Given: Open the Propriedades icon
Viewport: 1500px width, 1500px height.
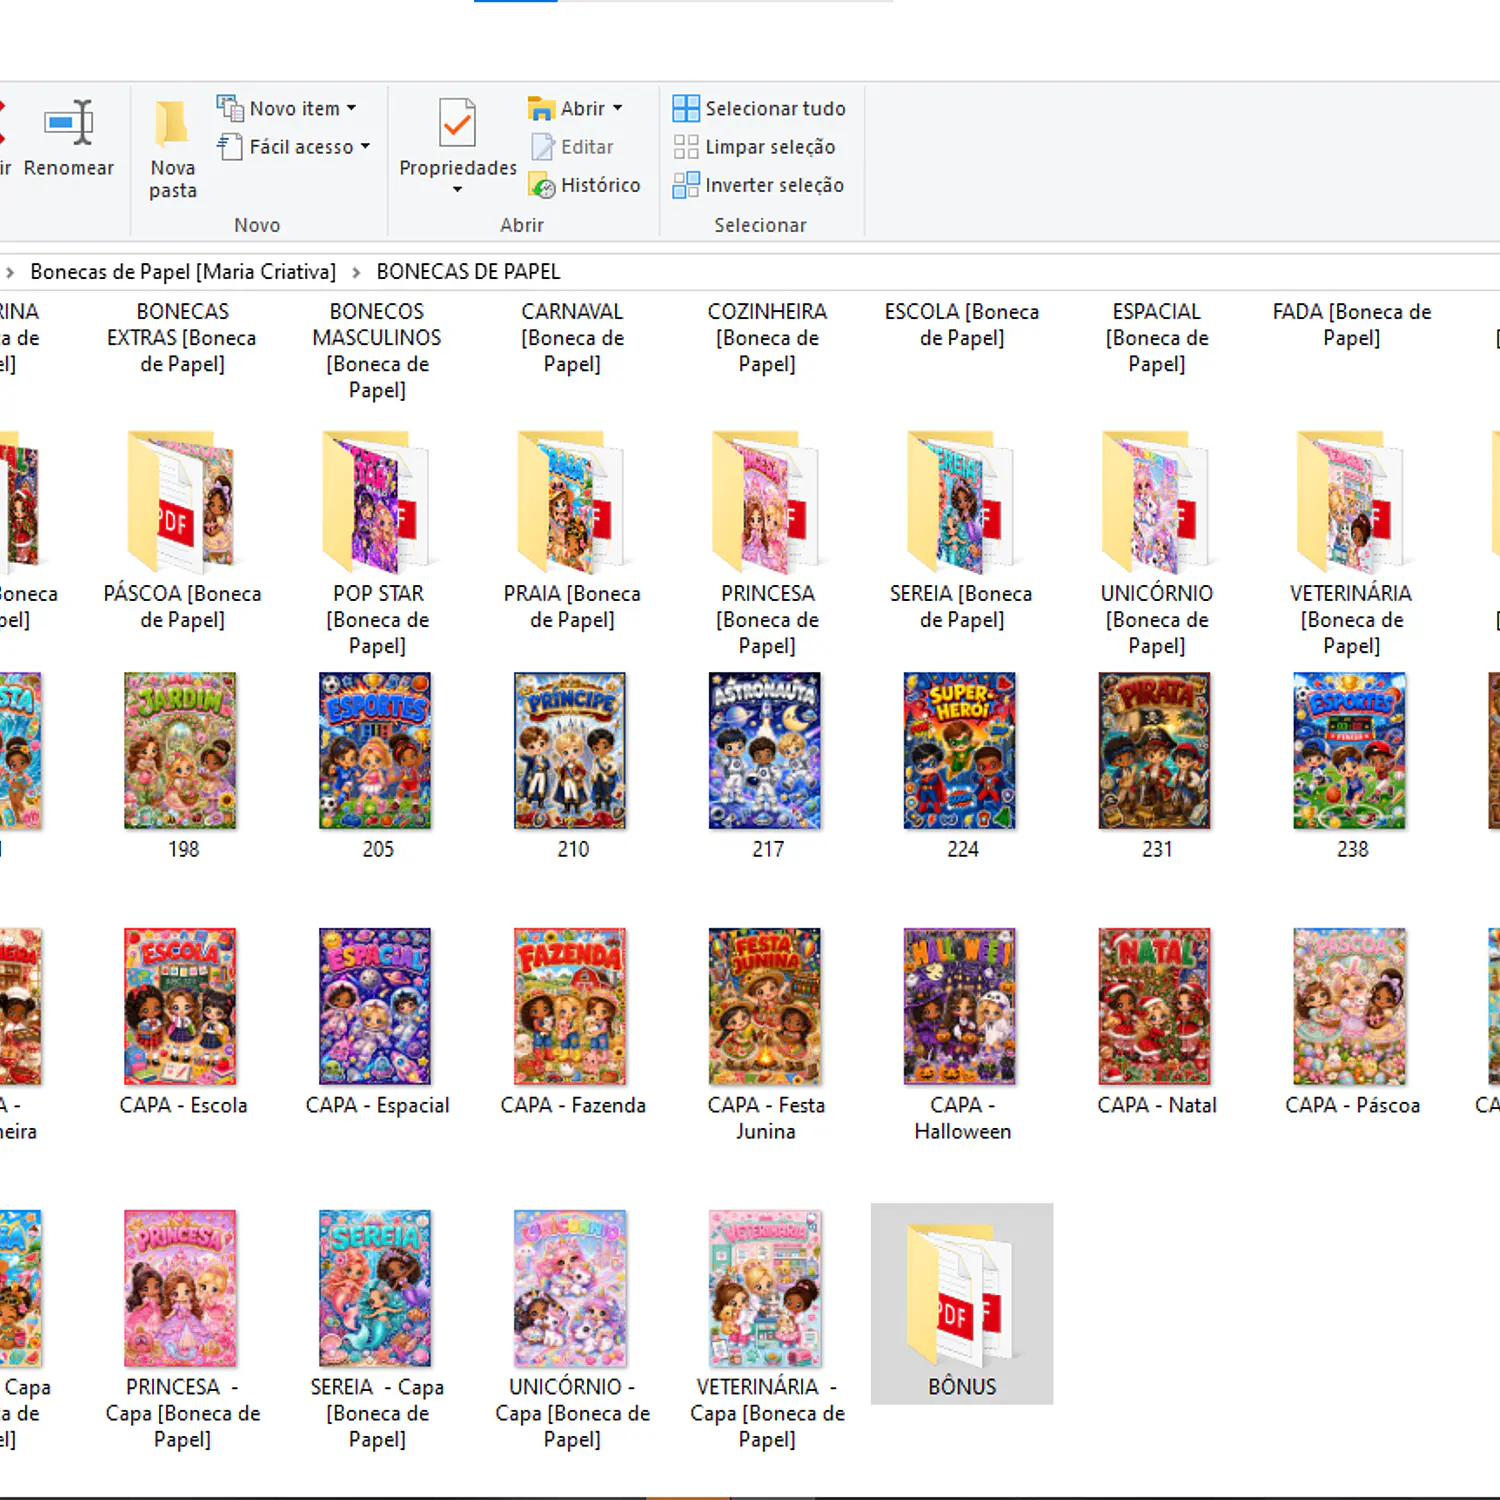Looking at the screenshot, I should point(457,123).
